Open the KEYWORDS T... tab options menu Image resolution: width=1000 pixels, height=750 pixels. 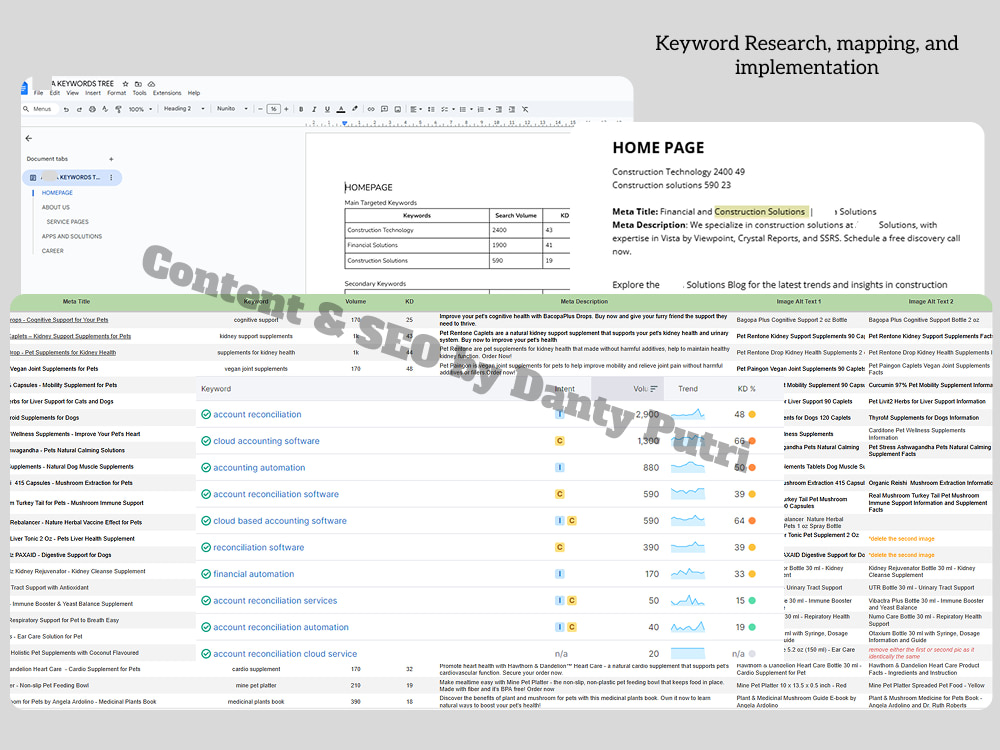111,177
